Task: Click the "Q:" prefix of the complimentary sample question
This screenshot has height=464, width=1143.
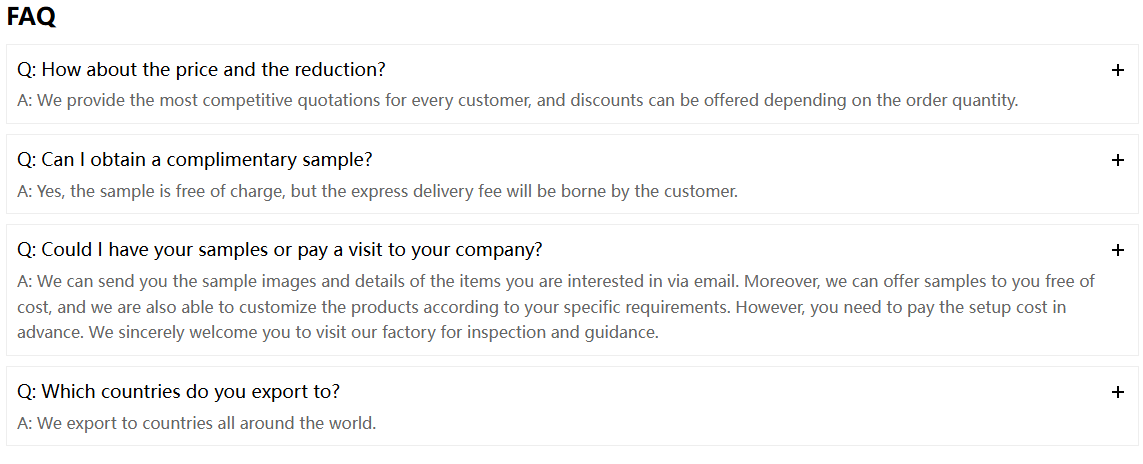Action: point(27,160)
